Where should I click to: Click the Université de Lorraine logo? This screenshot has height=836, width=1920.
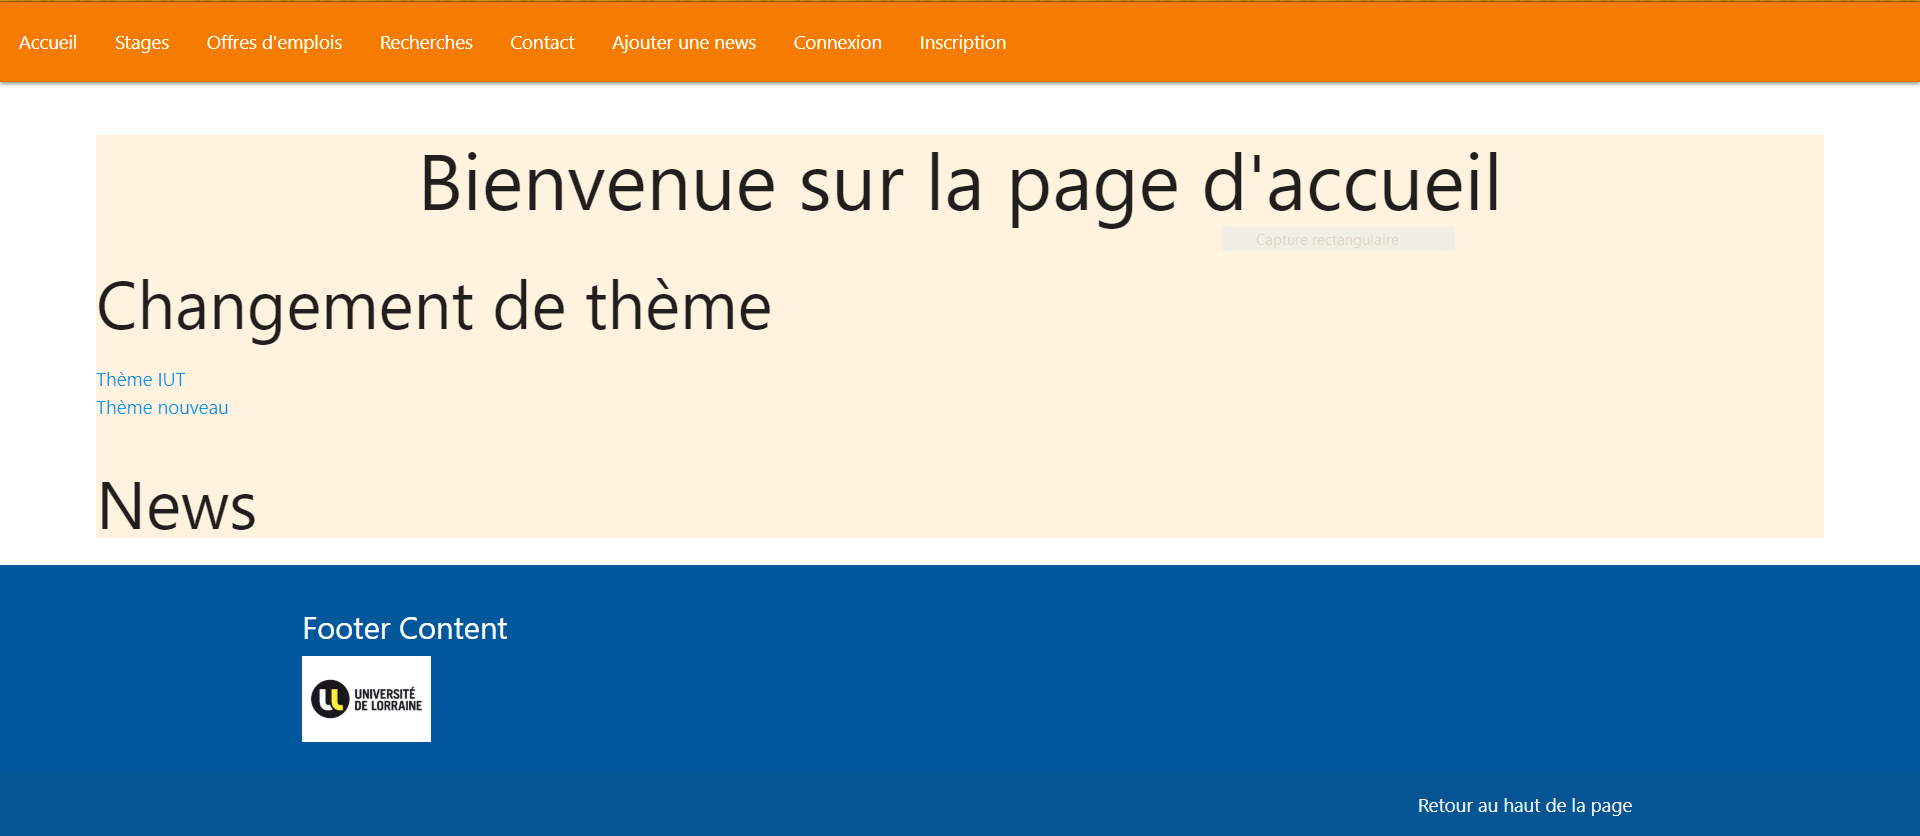[x=366, y=699]
